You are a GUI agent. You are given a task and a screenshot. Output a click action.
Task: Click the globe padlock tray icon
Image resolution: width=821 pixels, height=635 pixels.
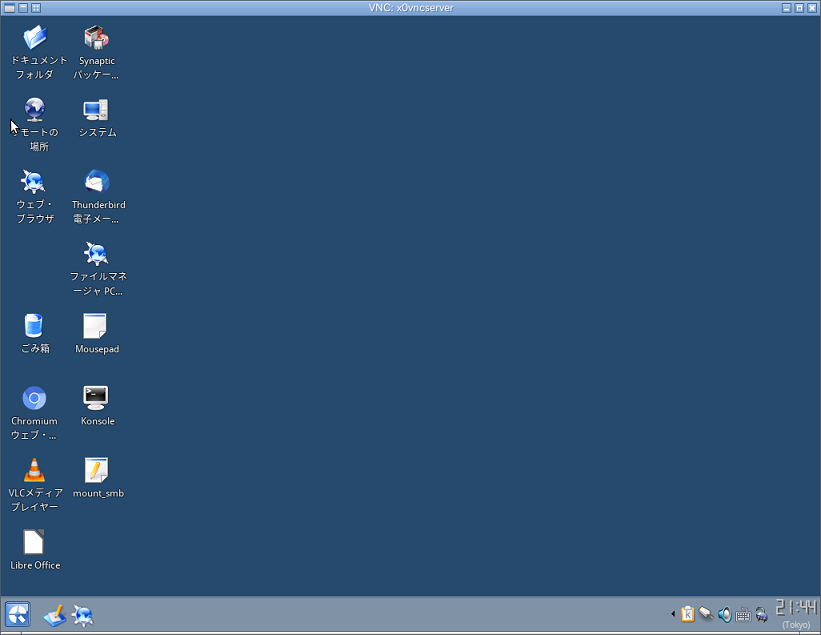pyautogui.click(x=762, y=614)
